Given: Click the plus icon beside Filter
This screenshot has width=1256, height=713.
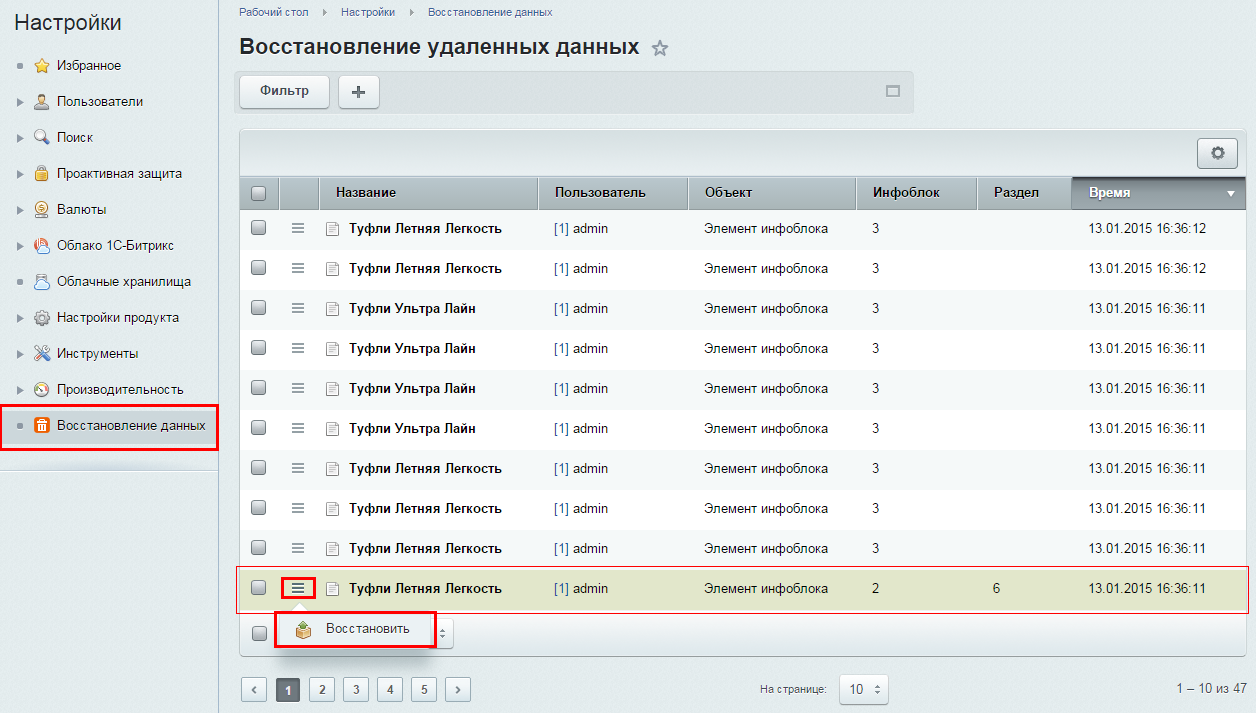Looking at the screenshot, I should [359, 92].
